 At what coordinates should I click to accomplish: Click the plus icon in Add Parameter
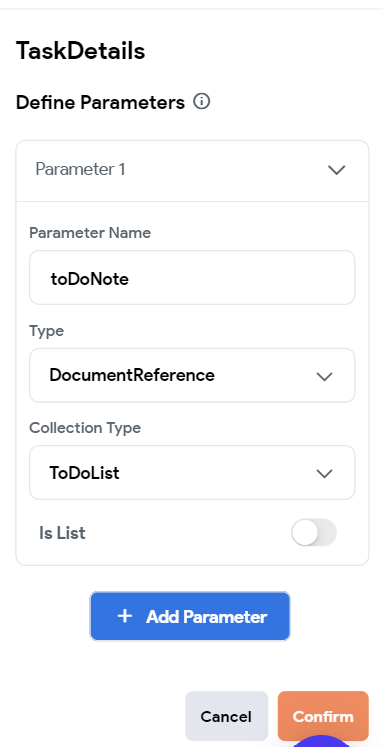click(124, 616)
